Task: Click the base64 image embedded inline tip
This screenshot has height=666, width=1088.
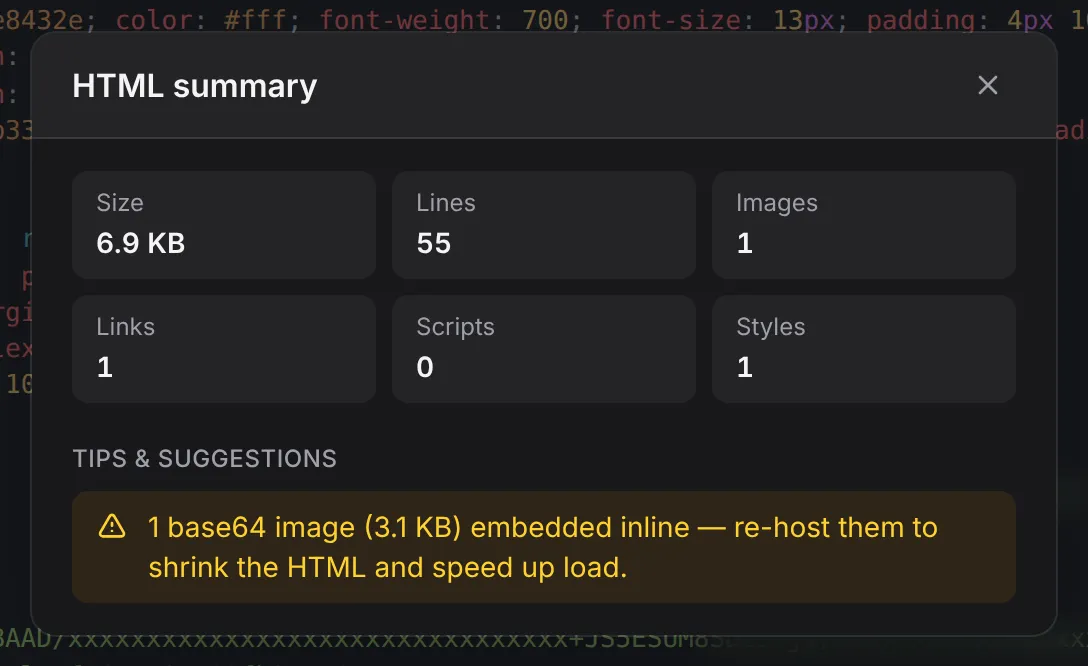Action: (x=544, y=547)
